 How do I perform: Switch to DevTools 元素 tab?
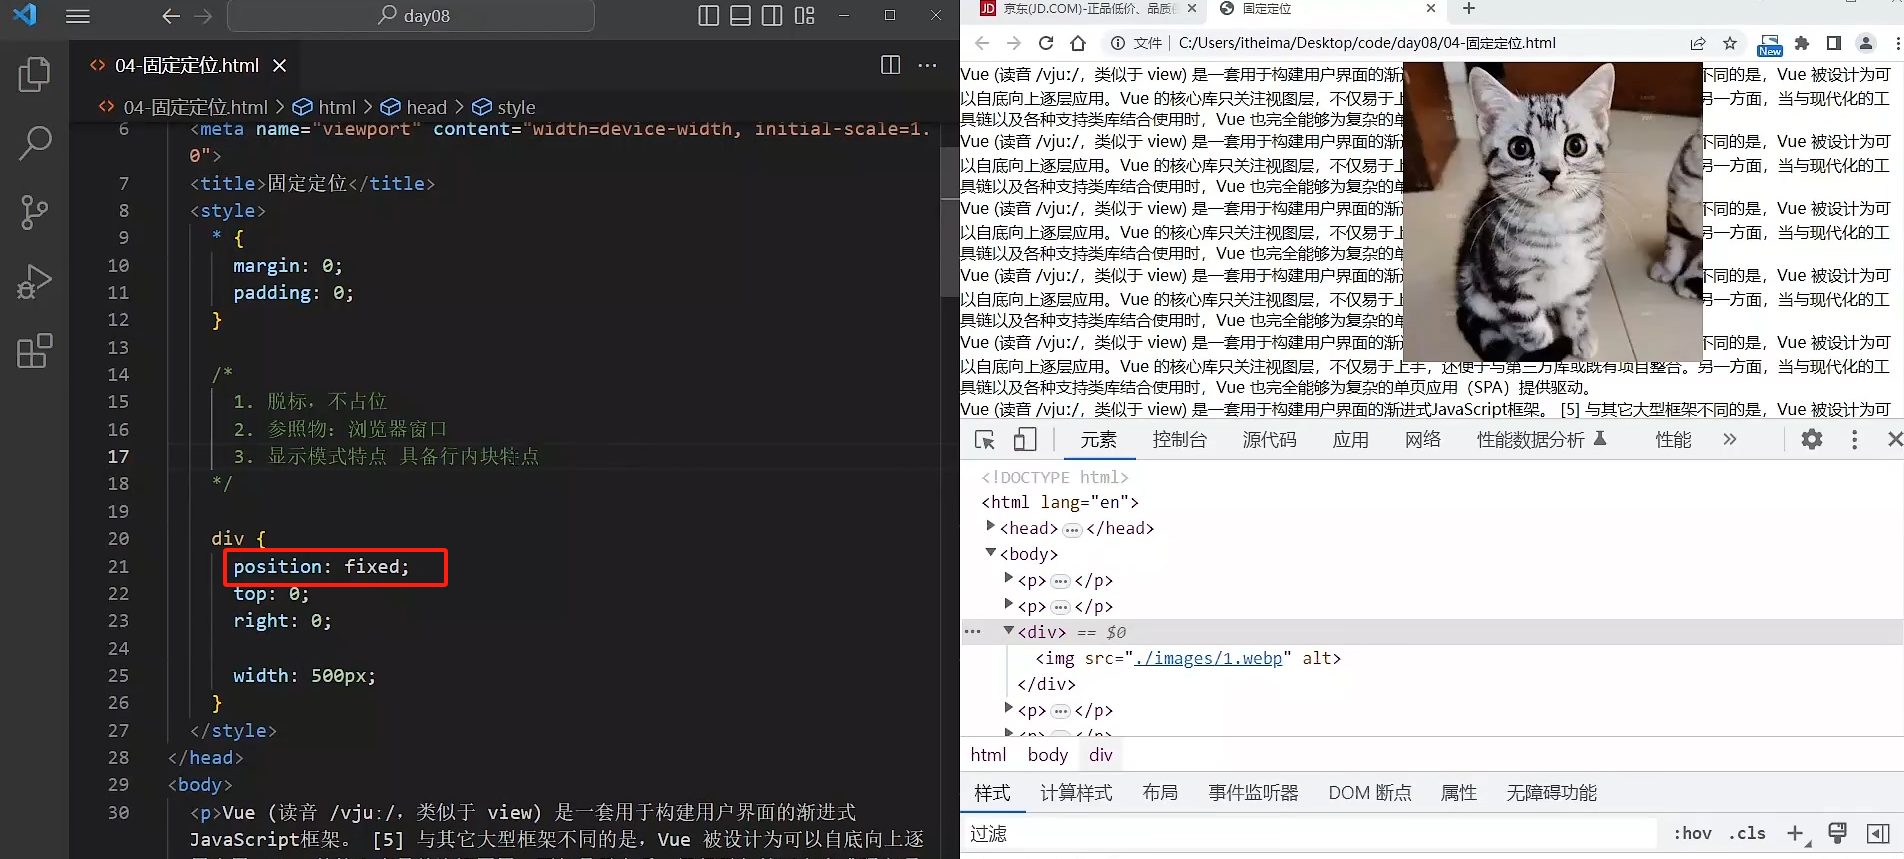tap(1098, 440)
